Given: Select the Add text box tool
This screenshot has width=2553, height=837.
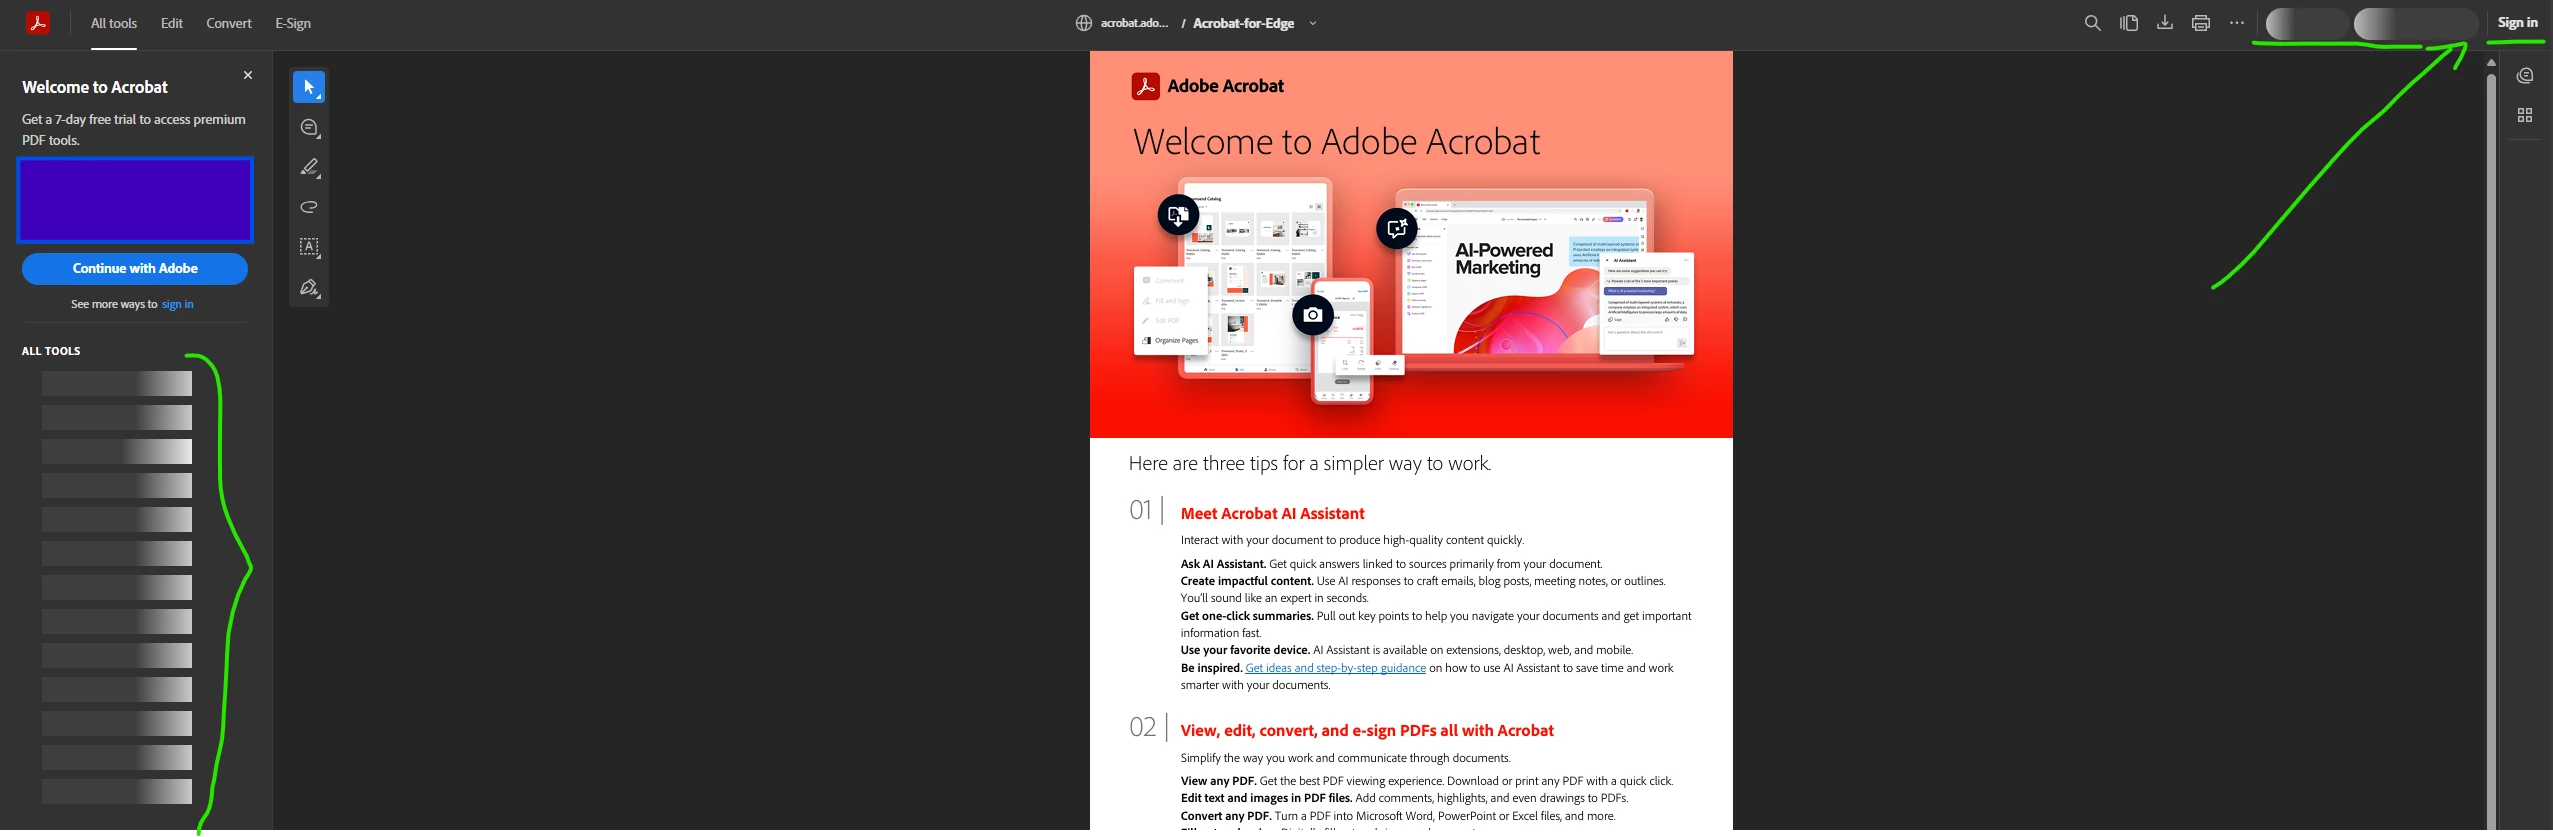Looking at the screenshot, I should (x=309, y=247).
